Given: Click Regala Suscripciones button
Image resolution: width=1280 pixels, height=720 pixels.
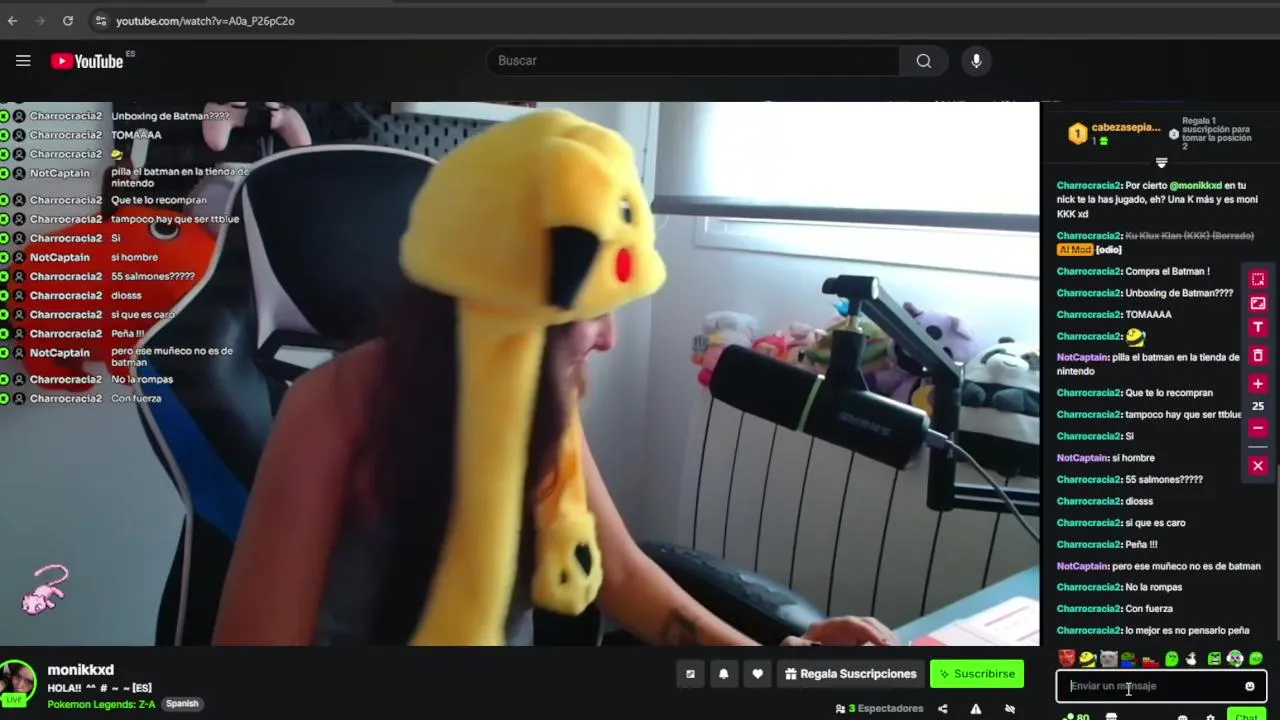Looking at the screenshot, I should pyautogui.click(x=850, y=674).
